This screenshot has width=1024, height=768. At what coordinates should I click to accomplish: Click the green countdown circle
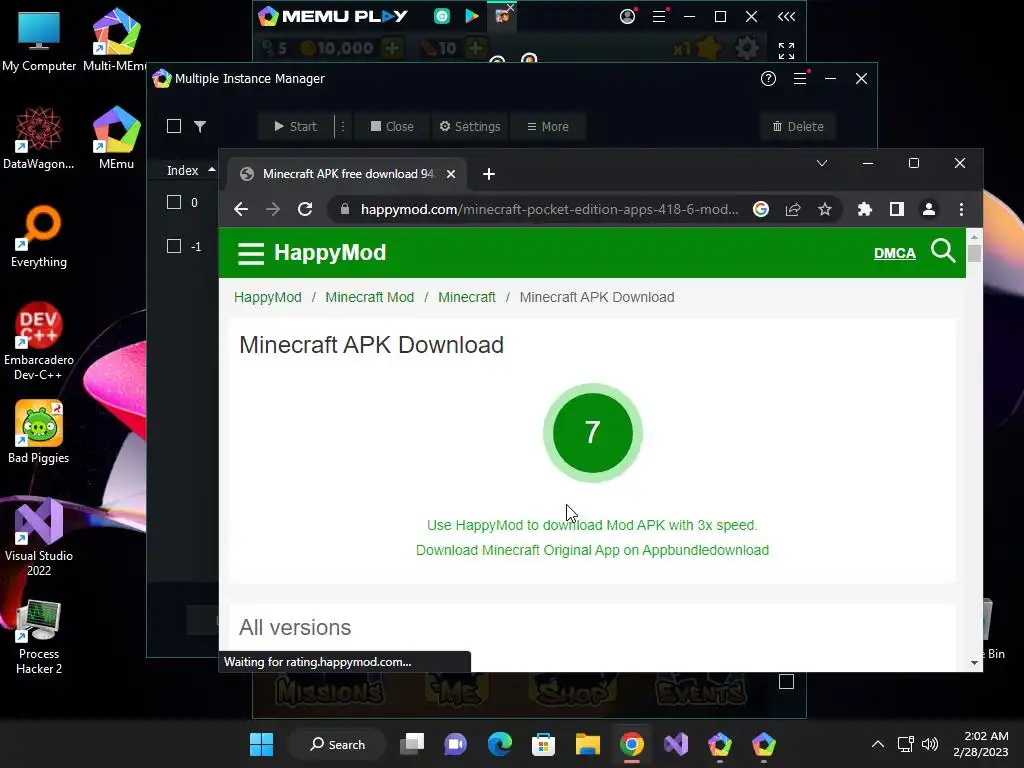(592, 432)
